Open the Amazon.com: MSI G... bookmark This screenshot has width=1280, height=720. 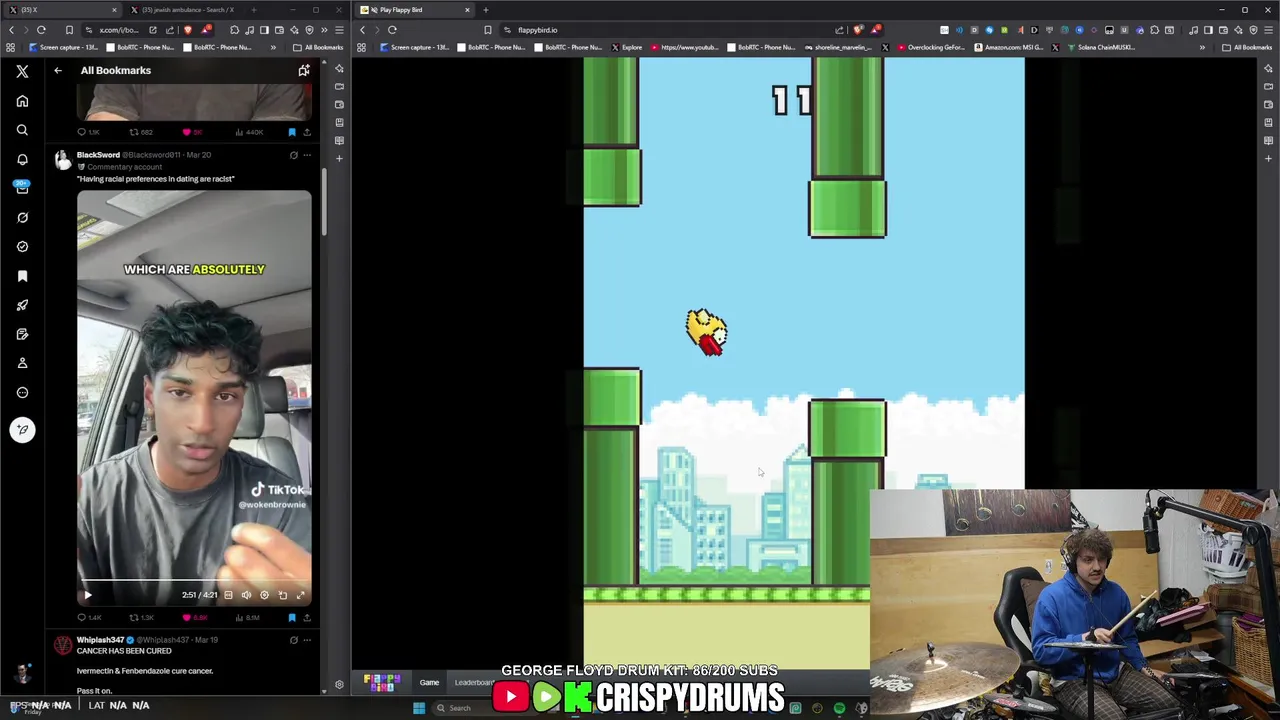coord(1011,47)
